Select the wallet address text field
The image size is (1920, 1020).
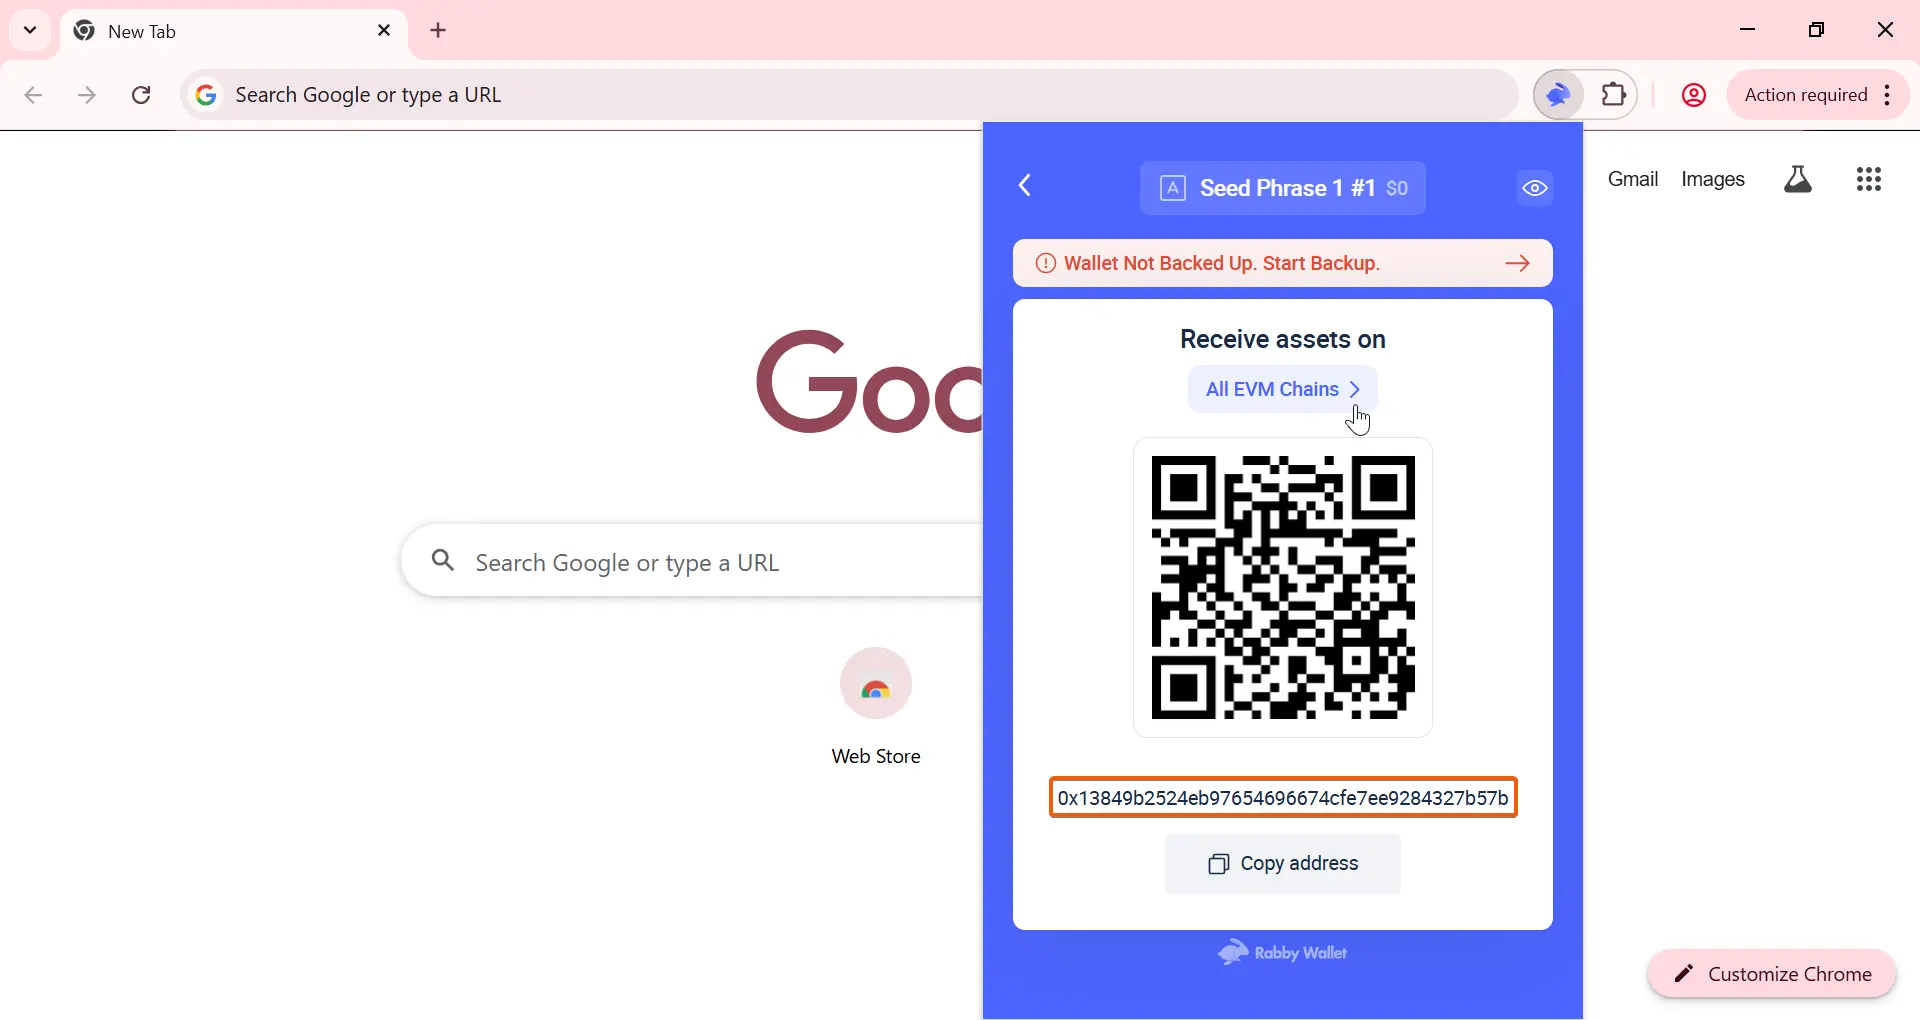point(1283,798)
